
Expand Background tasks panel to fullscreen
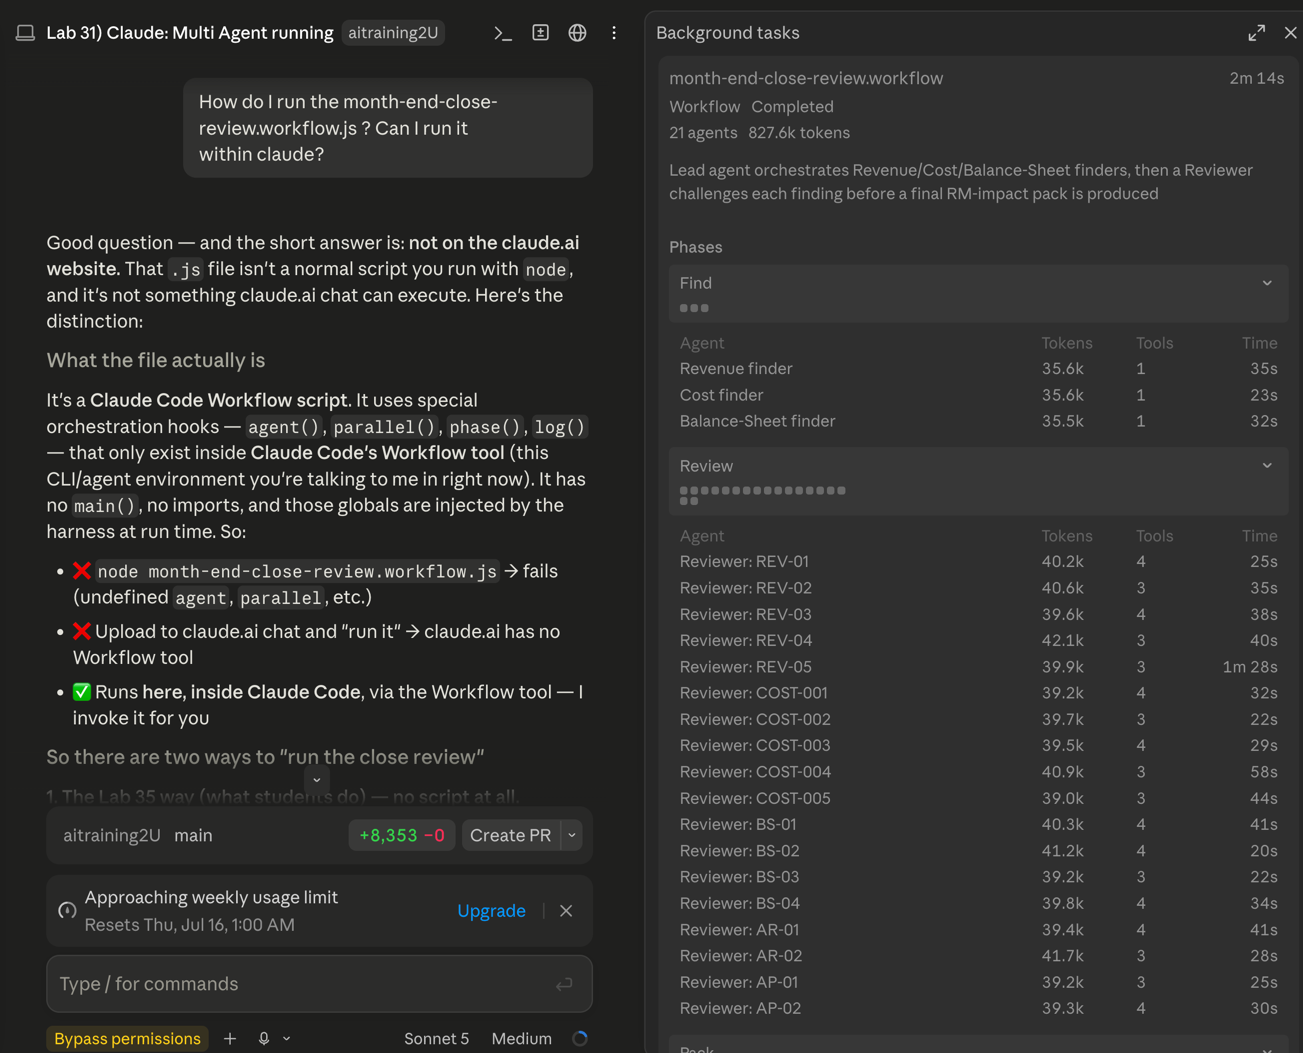(x=1256, y=33)
